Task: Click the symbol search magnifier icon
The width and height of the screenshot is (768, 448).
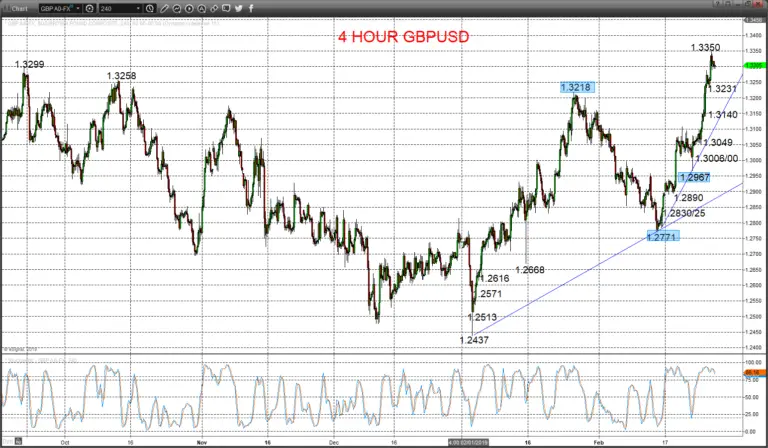Action: tap(90, 8)
